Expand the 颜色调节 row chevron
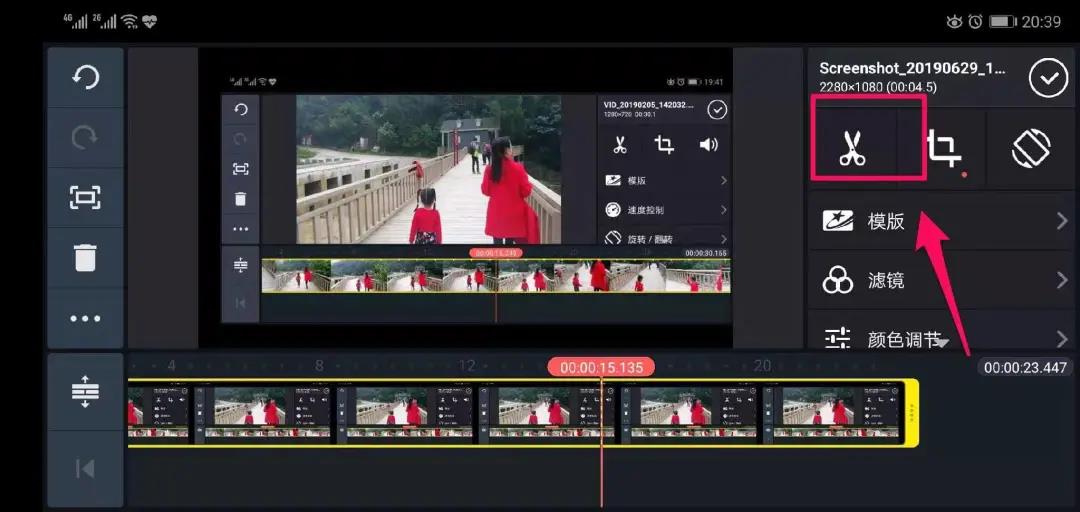Viewport: 1080px width, 512px height. pos(1061,339)
